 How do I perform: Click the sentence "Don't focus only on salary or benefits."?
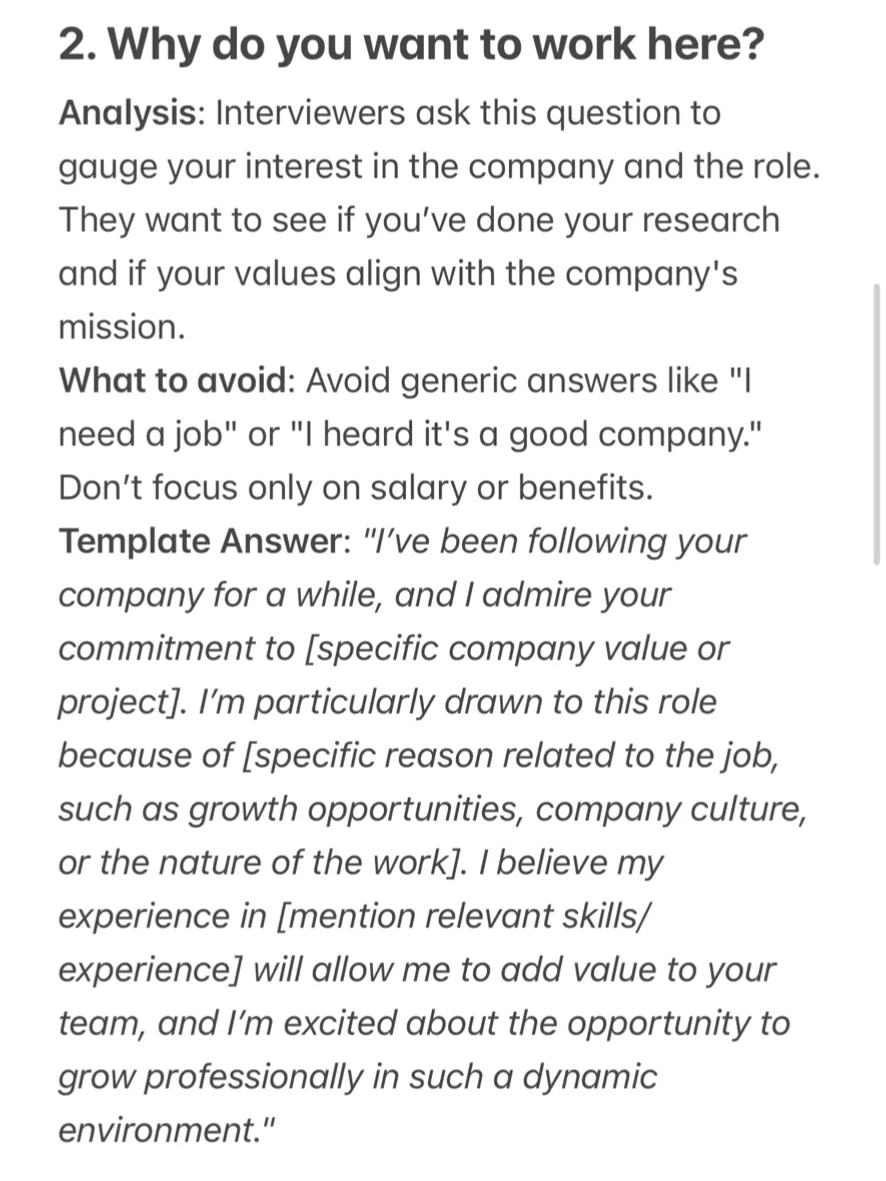(356, 488)
